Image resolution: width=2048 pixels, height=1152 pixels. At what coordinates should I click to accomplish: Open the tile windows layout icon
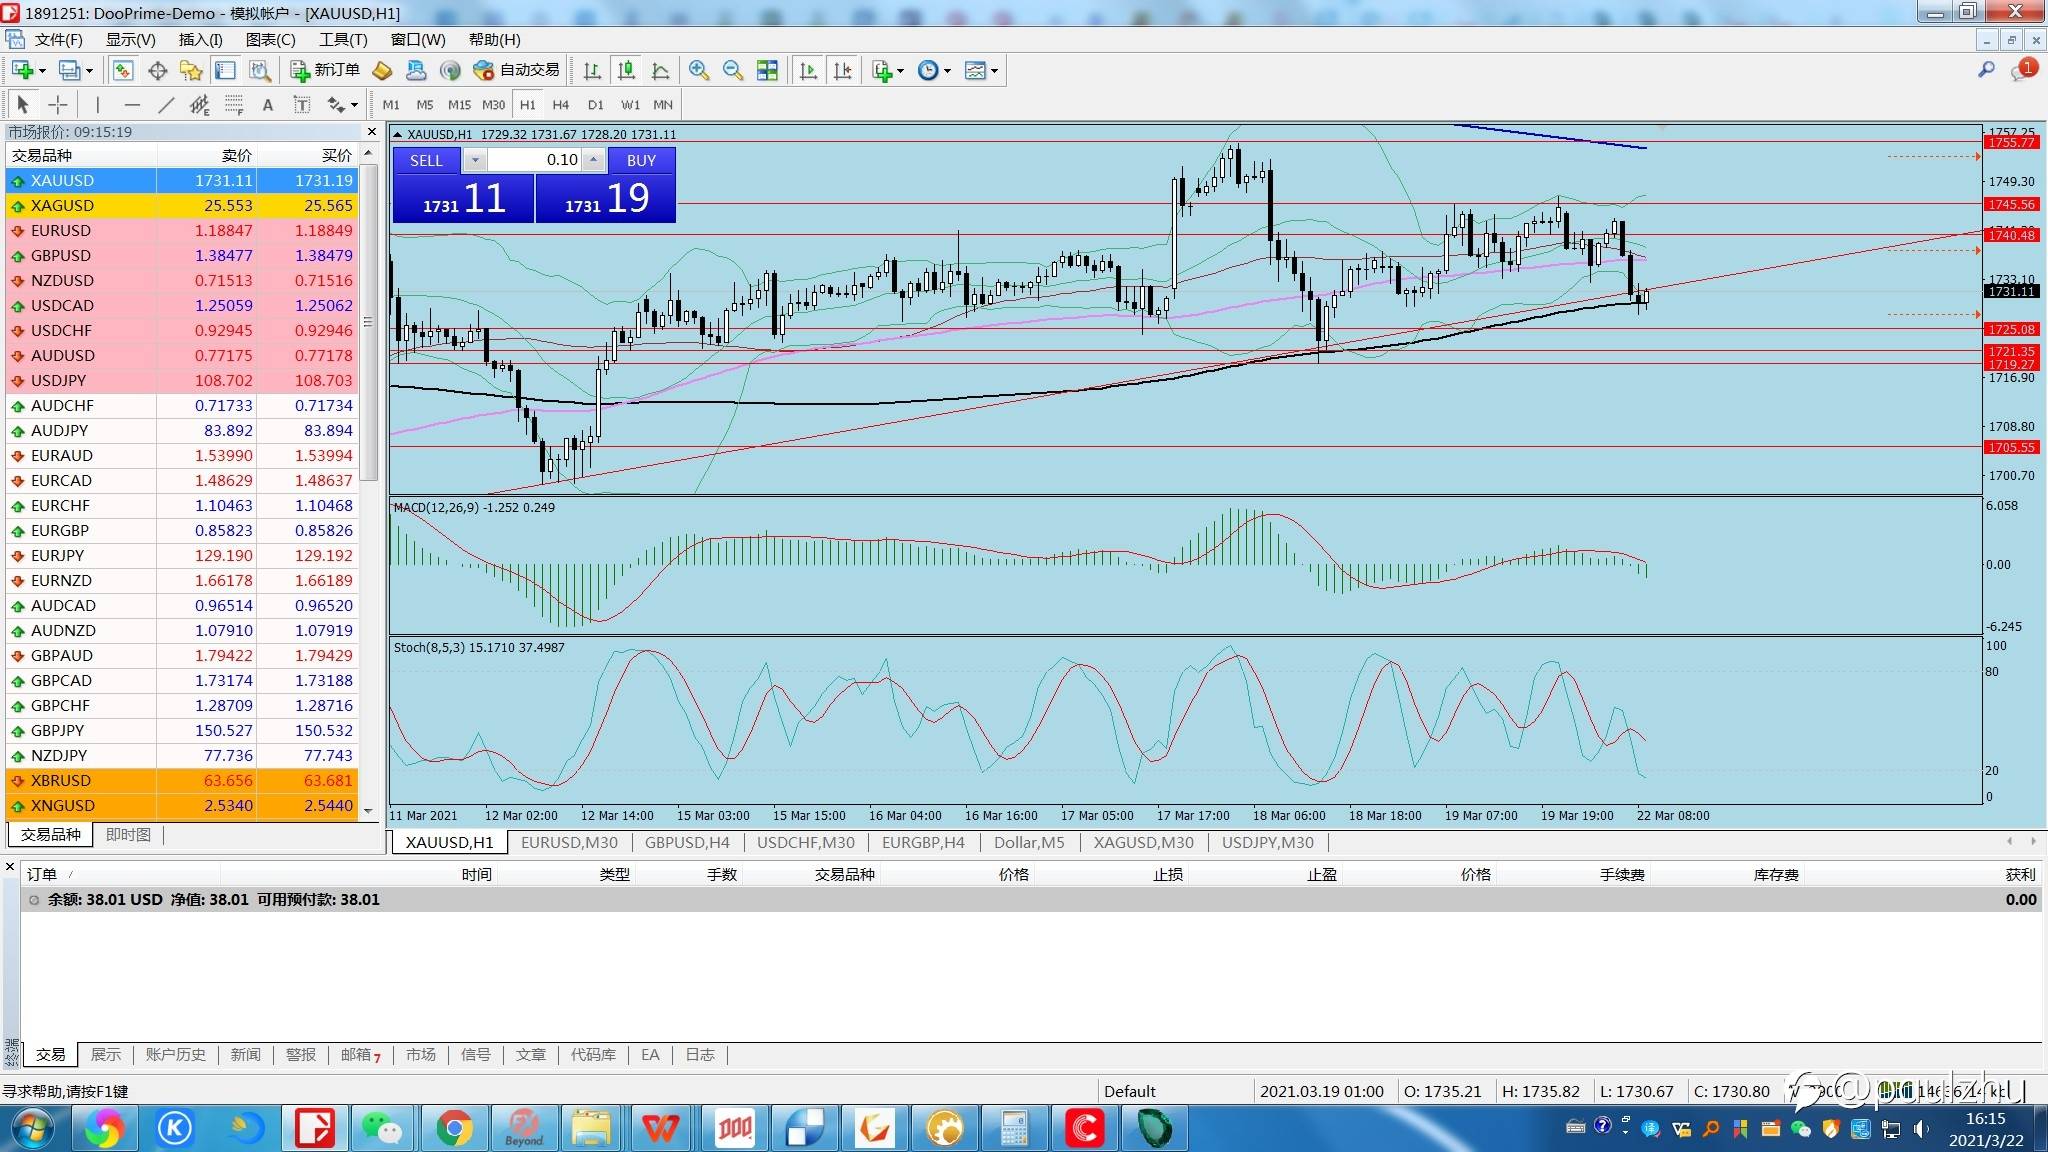767,70
